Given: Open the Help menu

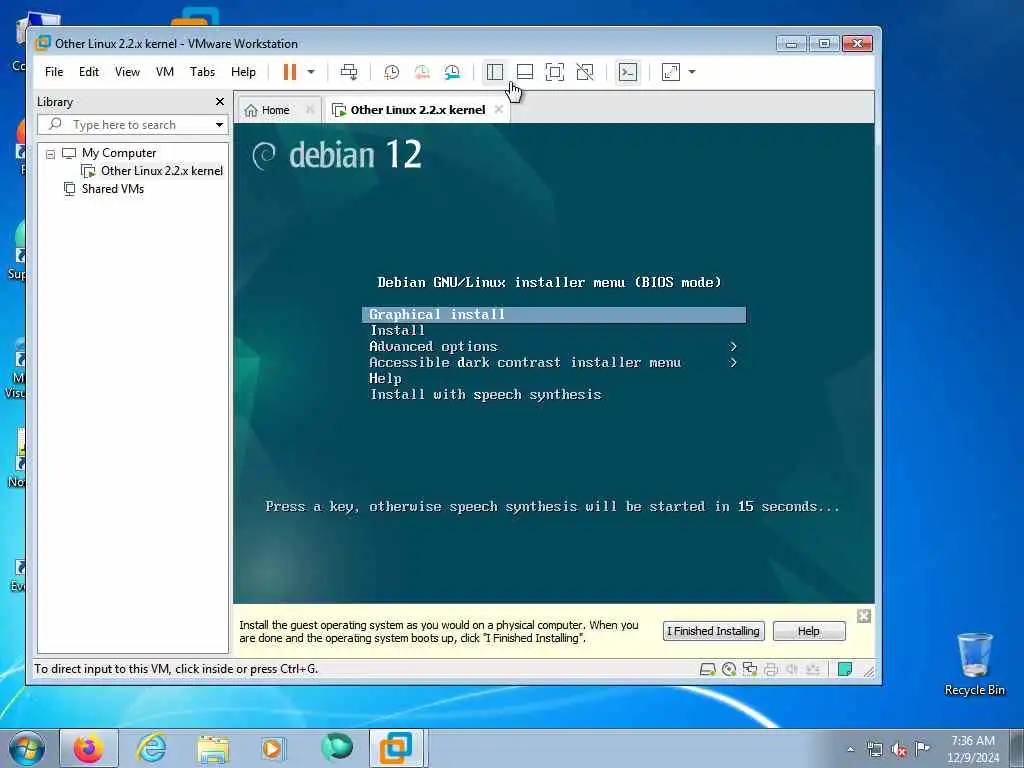Looking at the screenshot, I should click(x=243, y=72).
